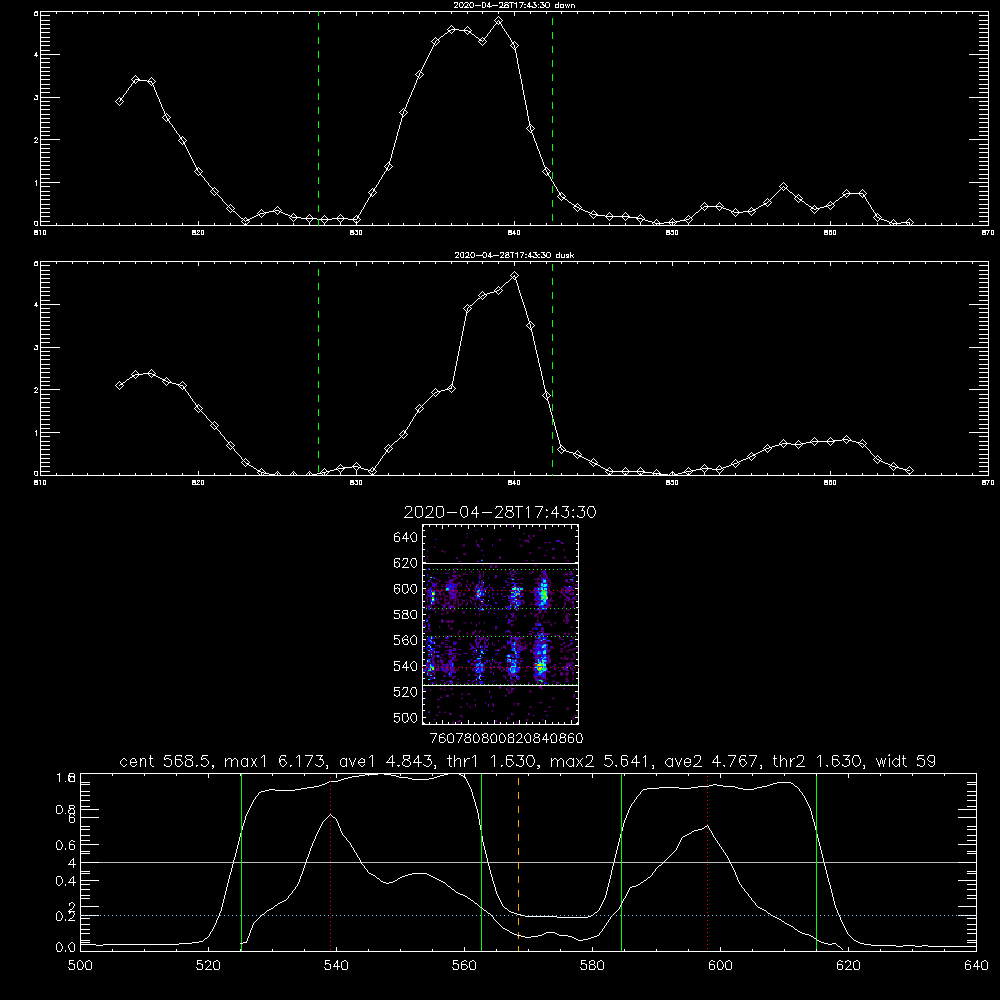1000x1000 pixels.
Task: Click the large timestamp title above the spectral image
Action: [x=500, y=512]
